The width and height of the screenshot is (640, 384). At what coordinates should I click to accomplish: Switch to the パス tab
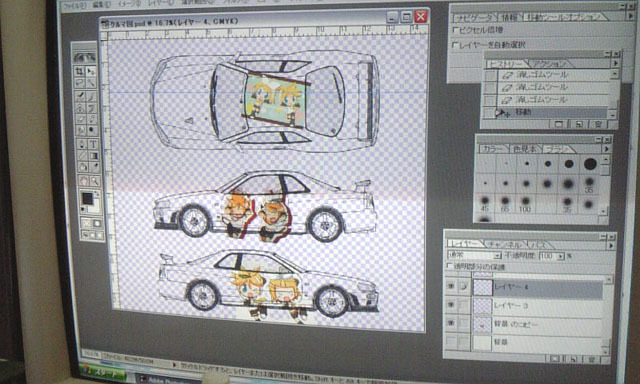click(x=539, y=245)
